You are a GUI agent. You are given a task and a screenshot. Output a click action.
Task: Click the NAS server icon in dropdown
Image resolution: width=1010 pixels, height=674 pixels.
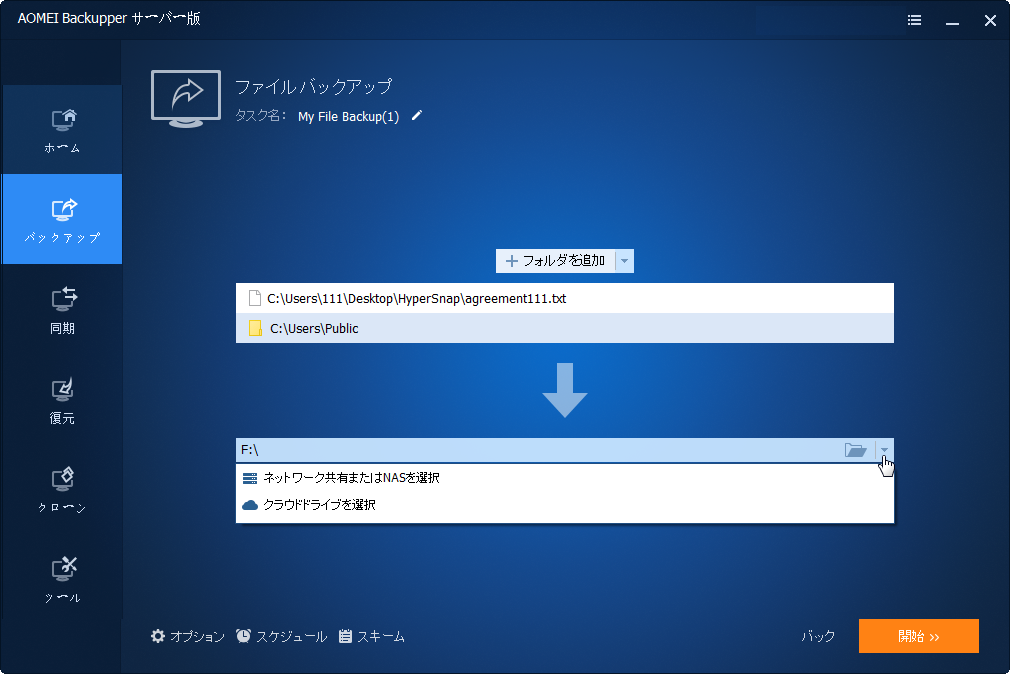click(x=250, y=478)
